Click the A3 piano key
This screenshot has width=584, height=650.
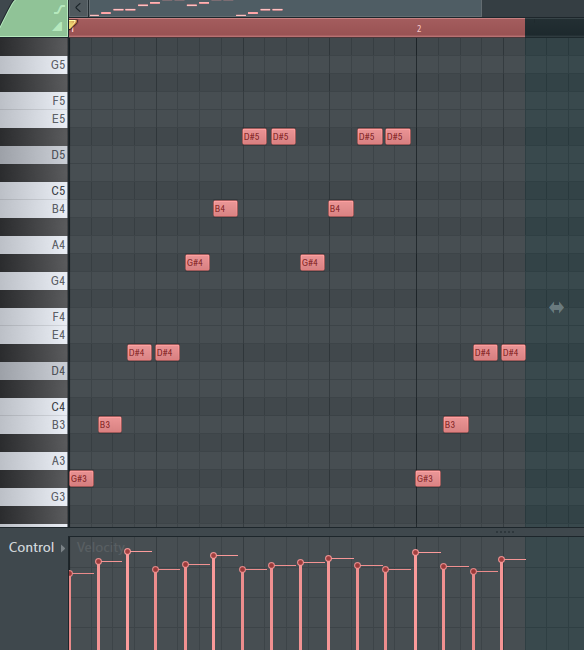(x=34, y=461)
